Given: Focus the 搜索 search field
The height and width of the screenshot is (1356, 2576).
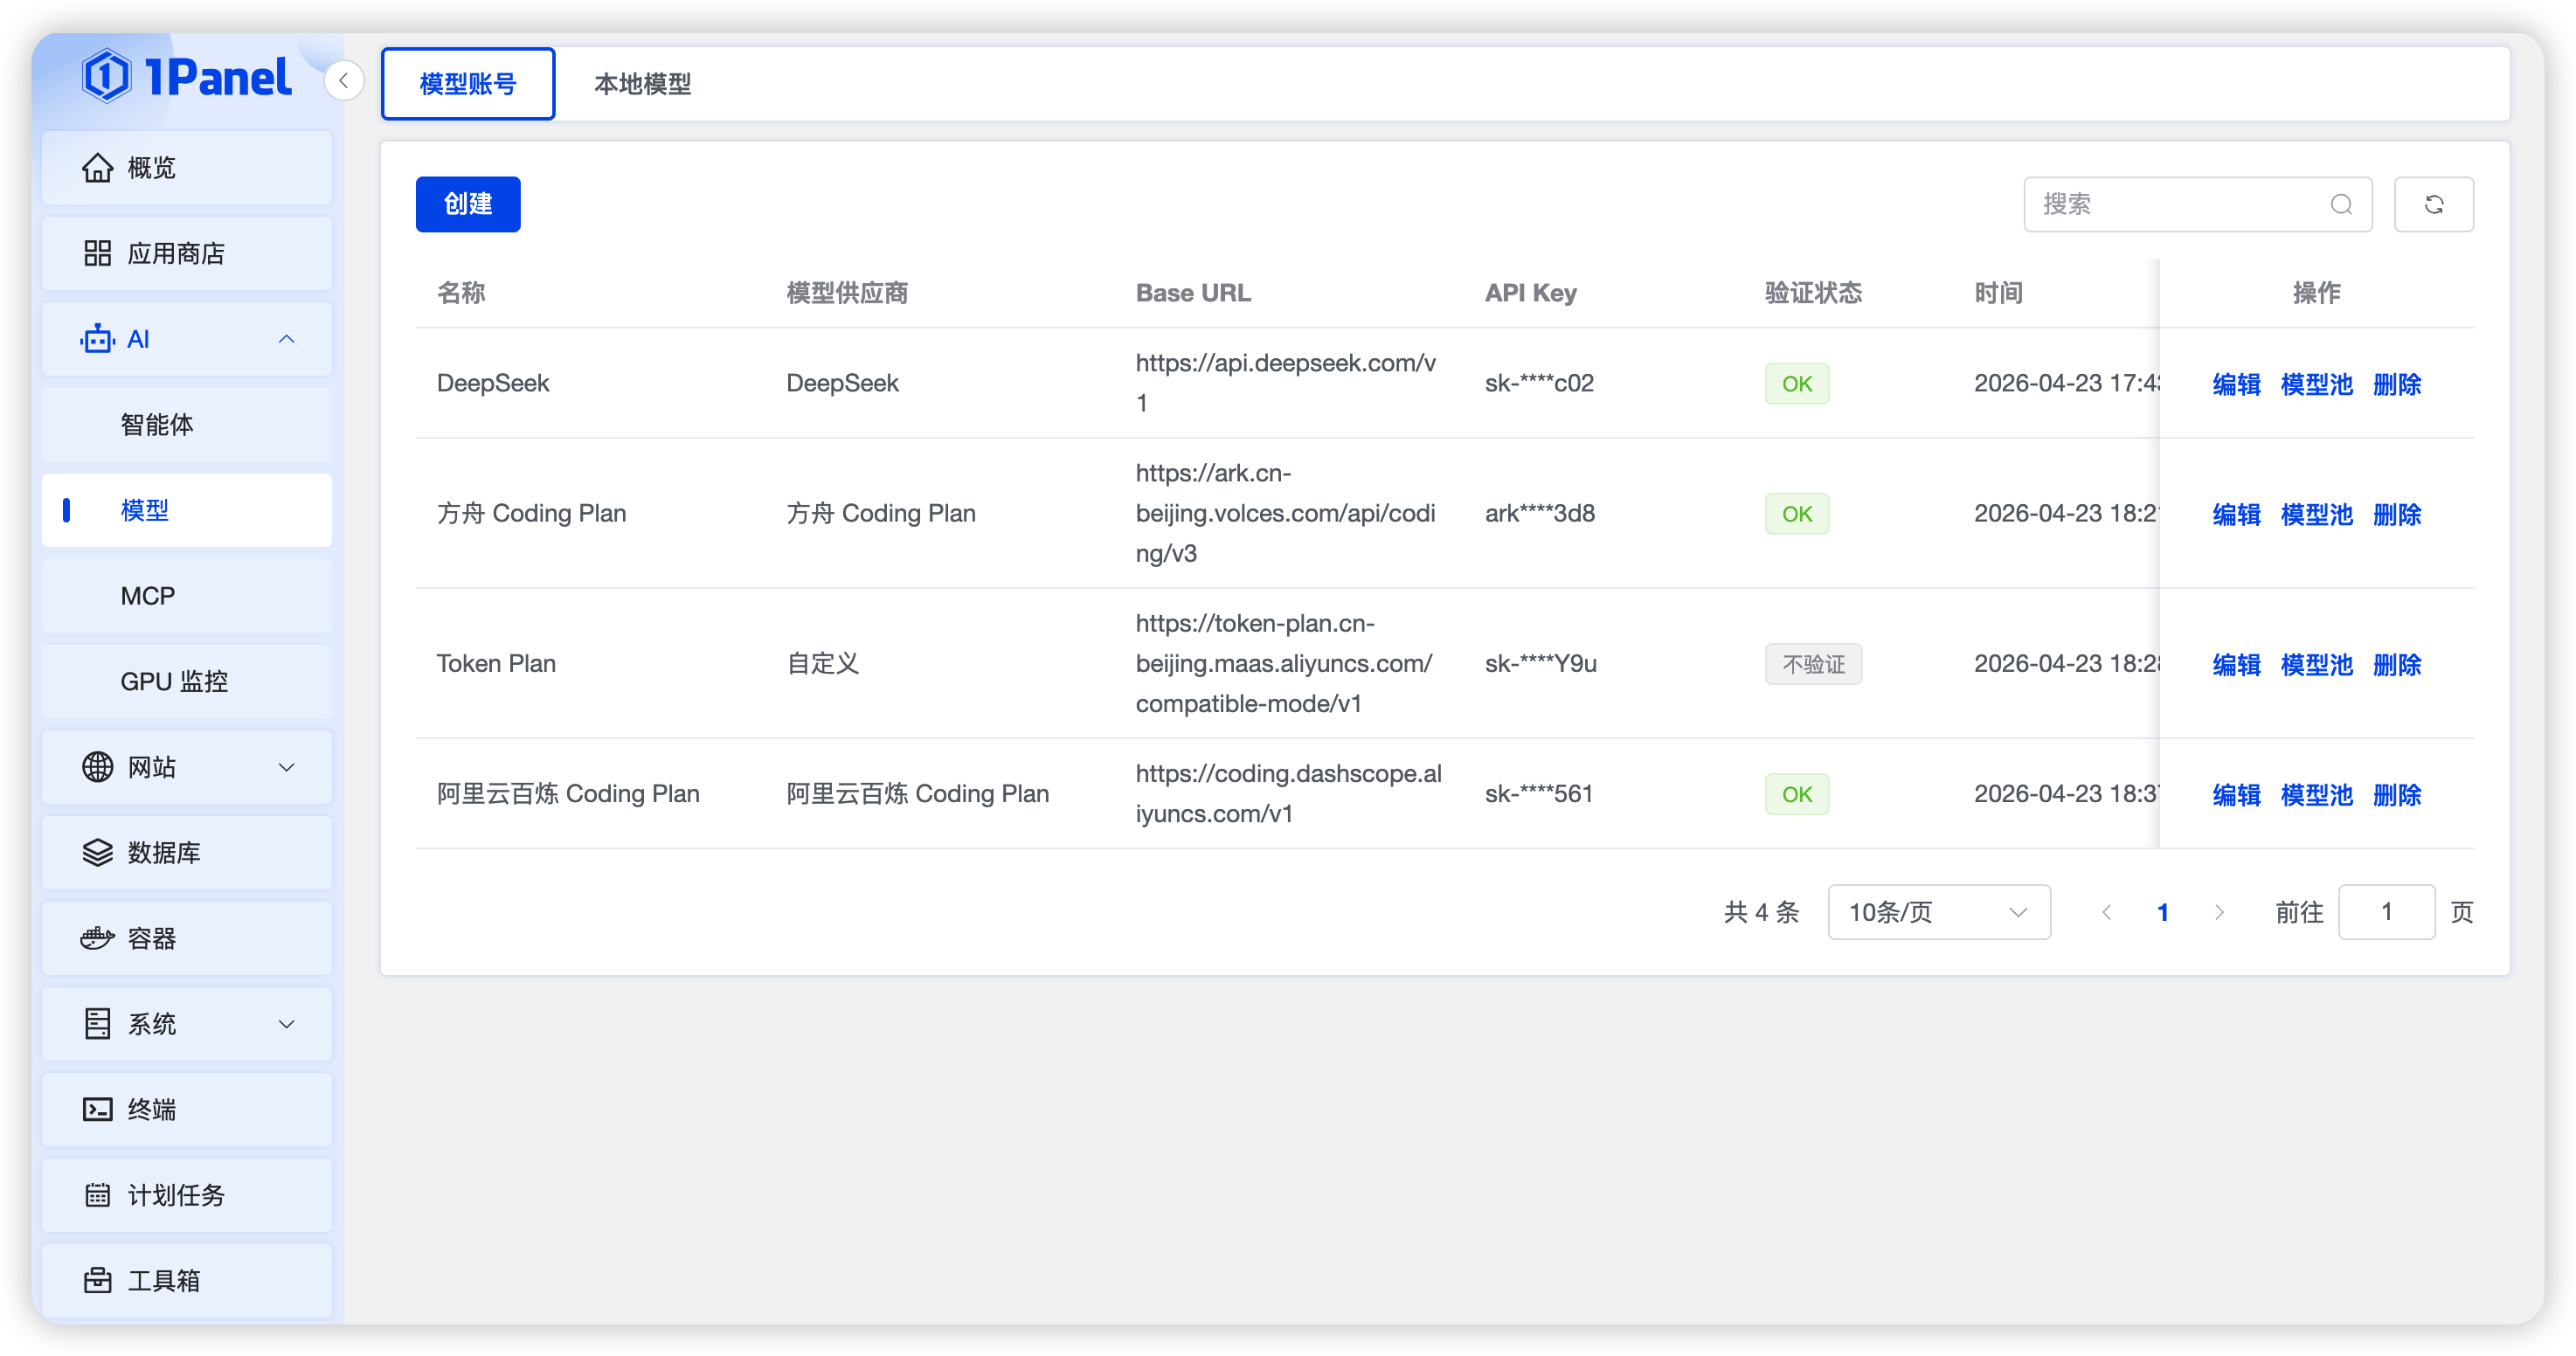Looking at the screenshot, I should 2197,204.
